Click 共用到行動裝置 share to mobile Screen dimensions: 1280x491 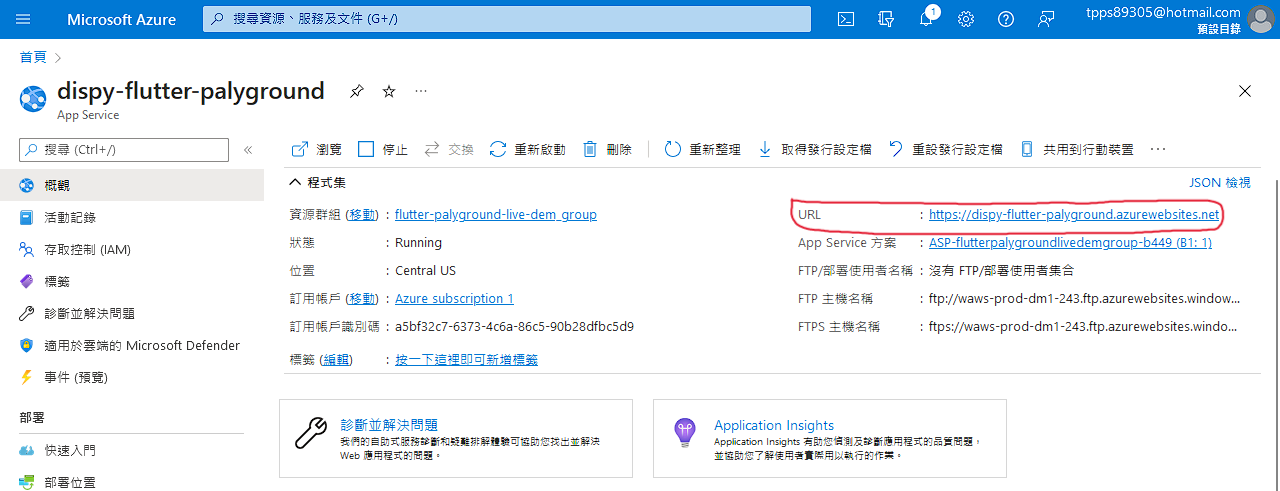1076,149
